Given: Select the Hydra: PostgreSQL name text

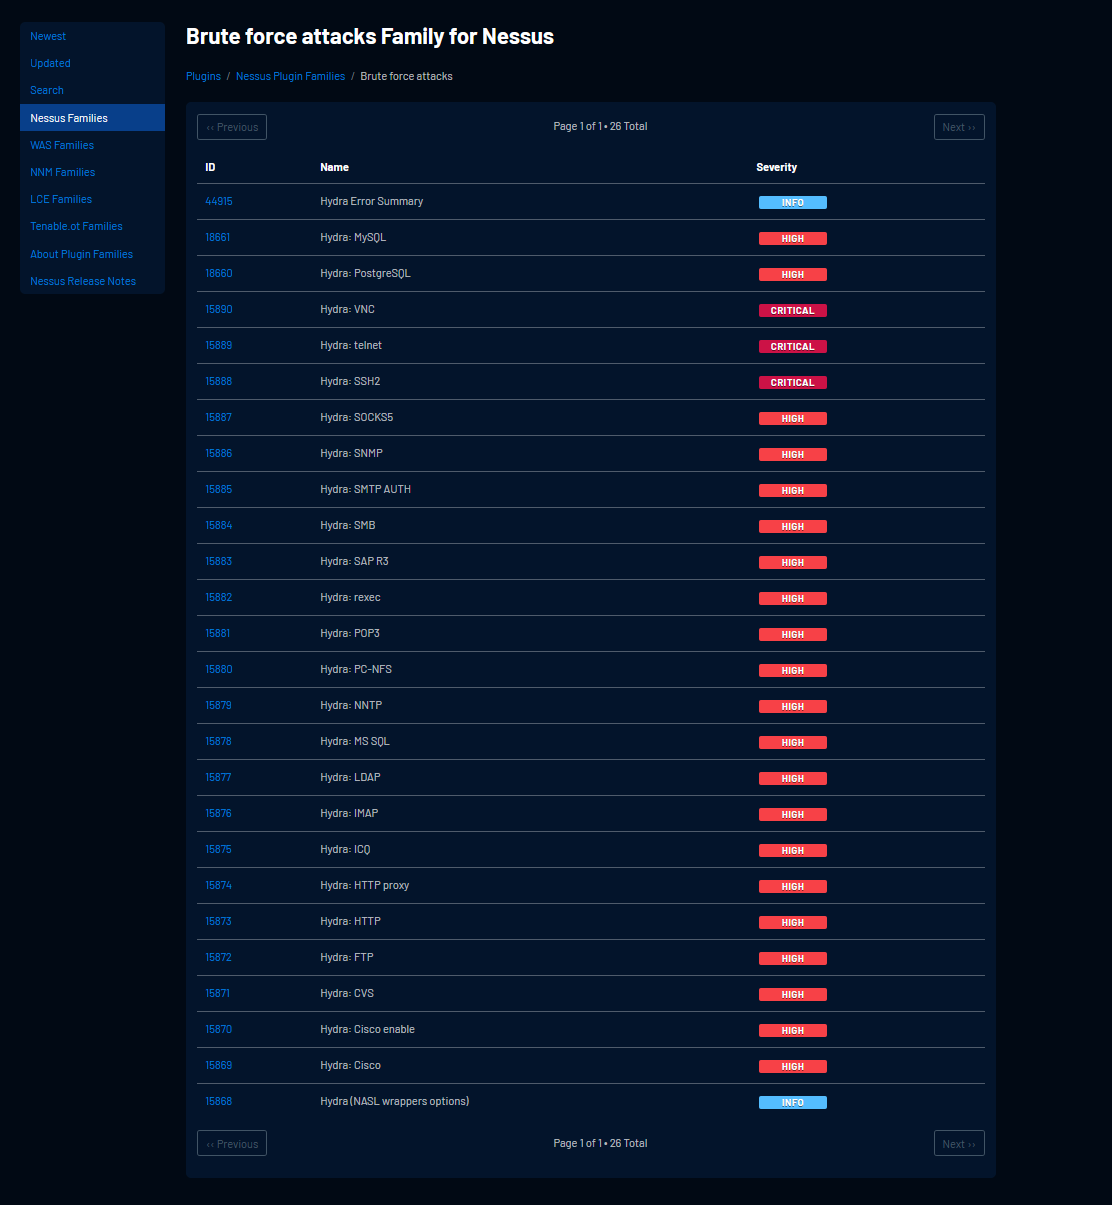Looking at the screenshot, I should 365,273.
